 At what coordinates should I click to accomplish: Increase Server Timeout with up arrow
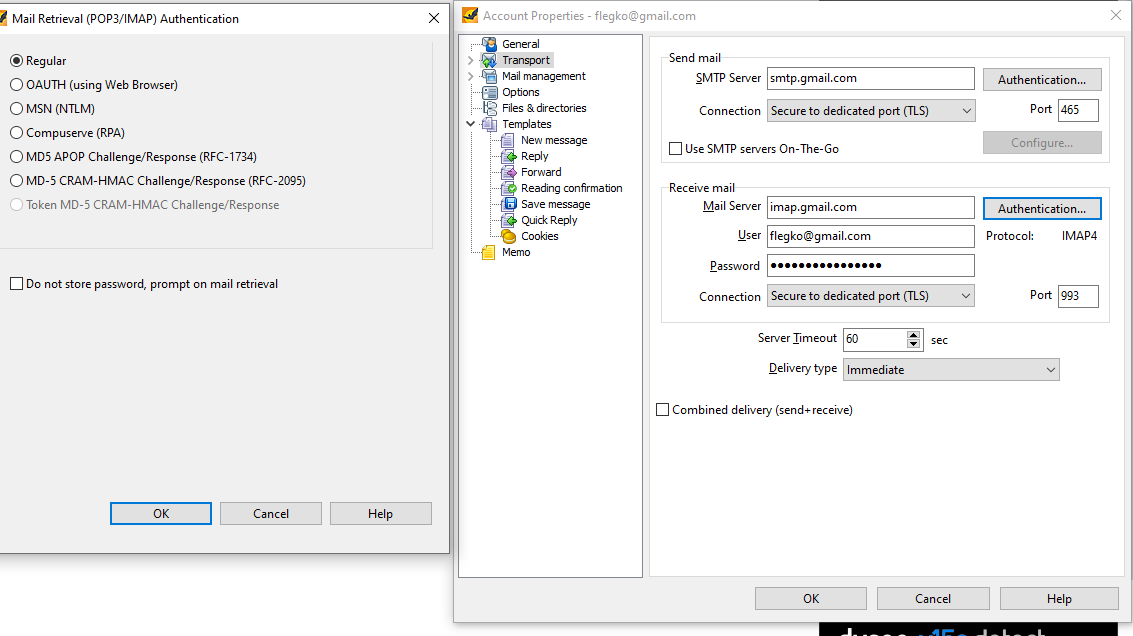tap(914, 335)
